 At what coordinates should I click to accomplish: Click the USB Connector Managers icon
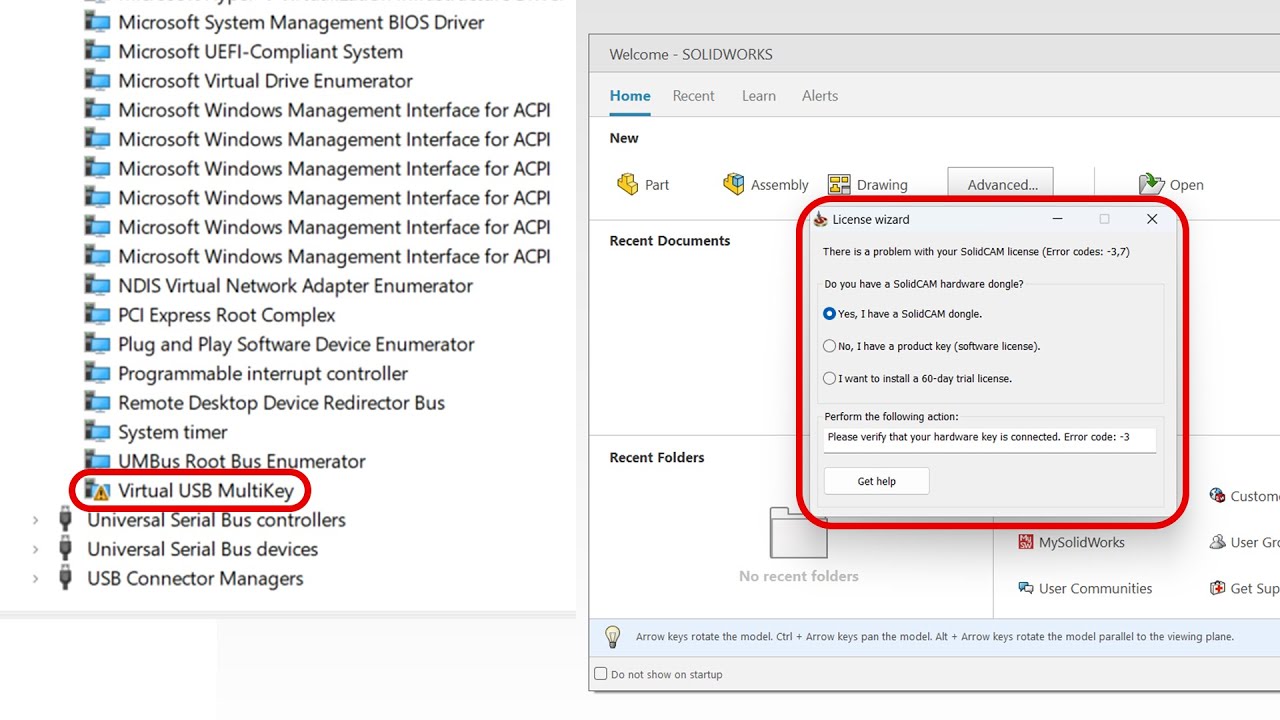[x=66, y=578]
